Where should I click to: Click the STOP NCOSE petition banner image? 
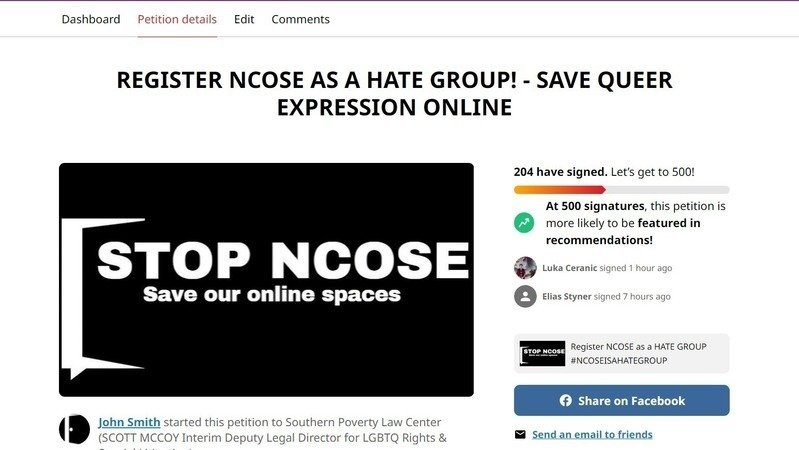coord(266,280)
